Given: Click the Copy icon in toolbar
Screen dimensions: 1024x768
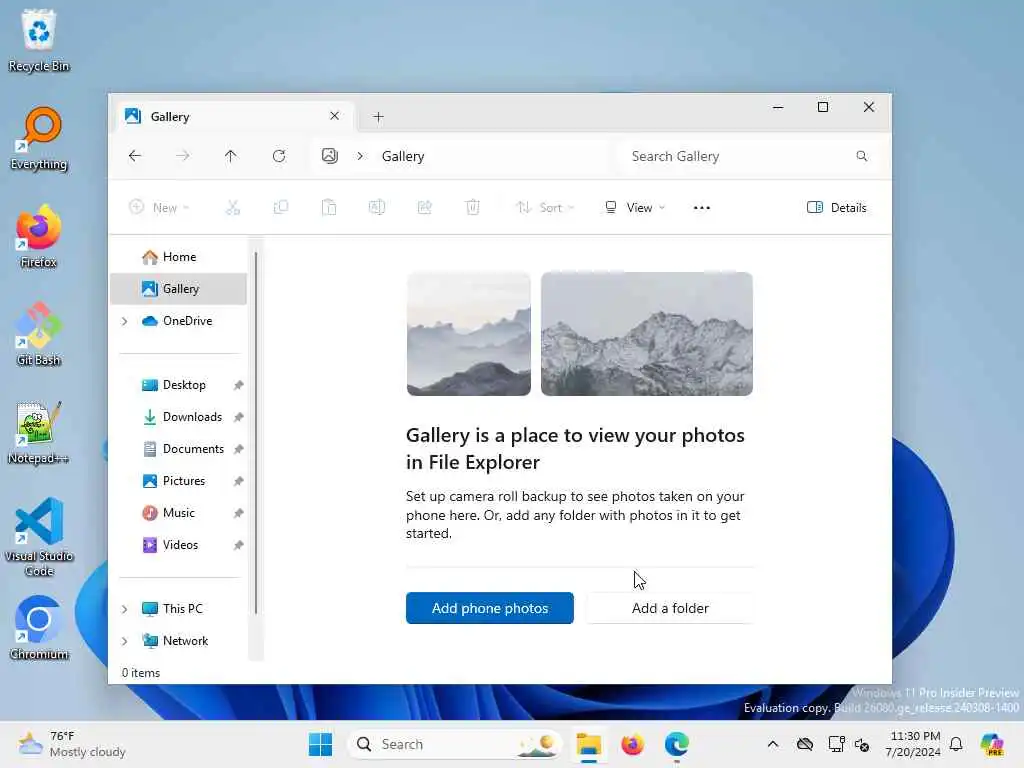Looking at the screenshot, I should pos(281,208).
